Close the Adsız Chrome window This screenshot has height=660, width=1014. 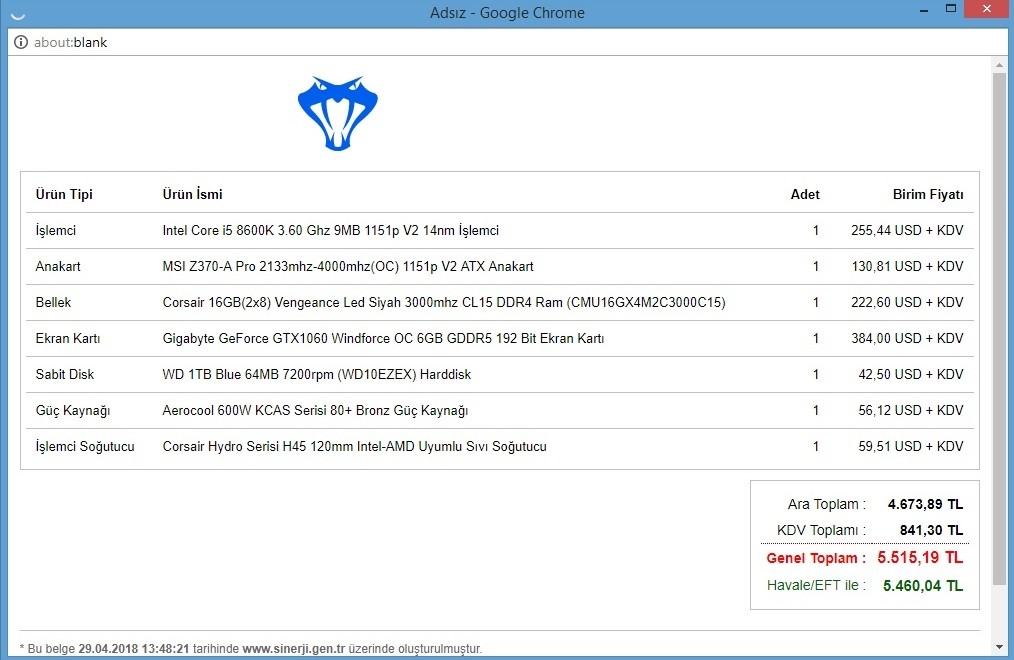tap(986, 9)
